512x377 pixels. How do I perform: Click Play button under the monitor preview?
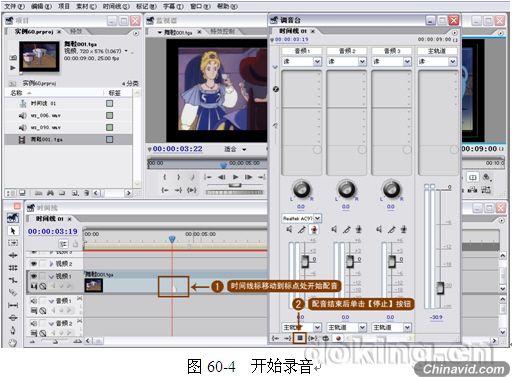235,177
